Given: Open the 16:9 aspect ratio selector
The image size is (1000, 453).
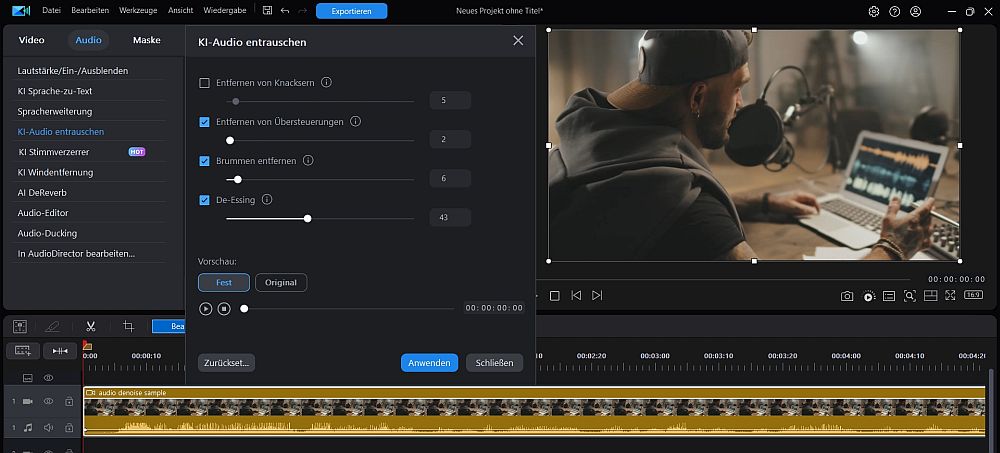Looking at the screenshot, I should (973, 295).
